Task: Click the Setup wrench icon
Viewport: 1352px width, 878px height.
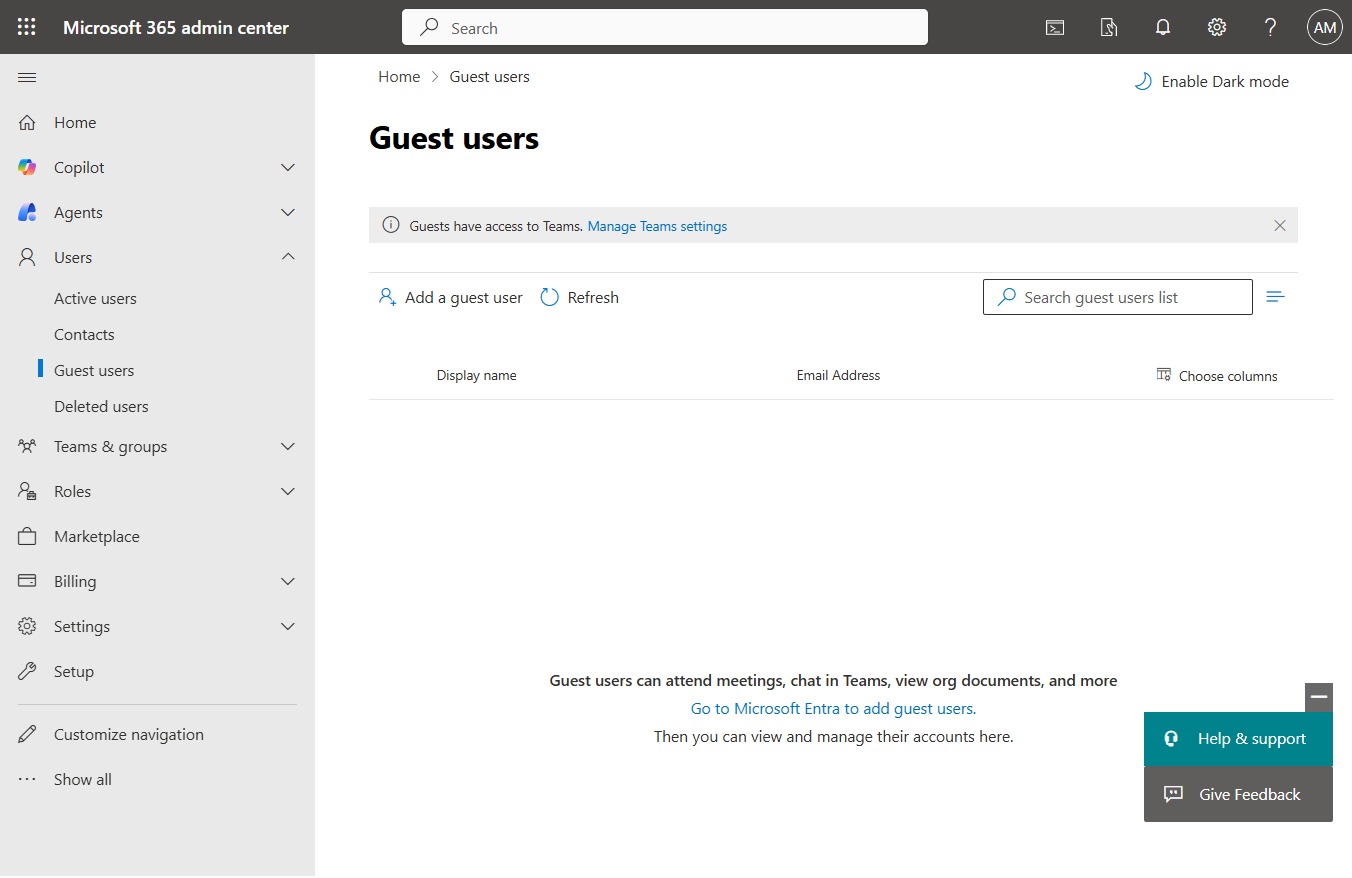Action: 27,672
